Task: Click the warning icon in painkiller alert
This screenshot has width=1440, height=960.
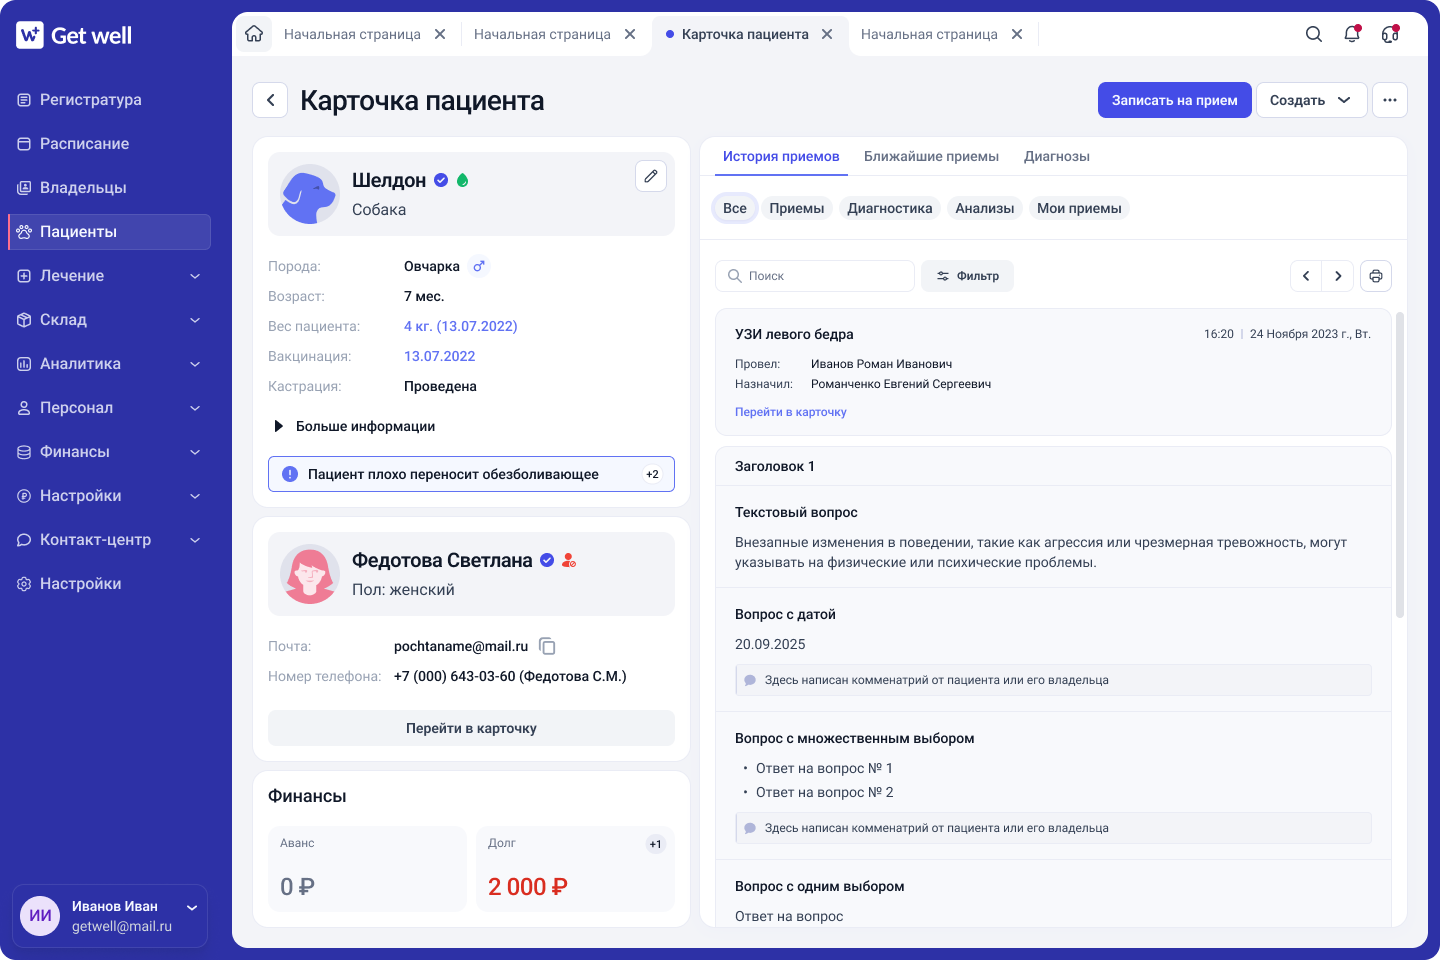Action: tap(290, 474)
